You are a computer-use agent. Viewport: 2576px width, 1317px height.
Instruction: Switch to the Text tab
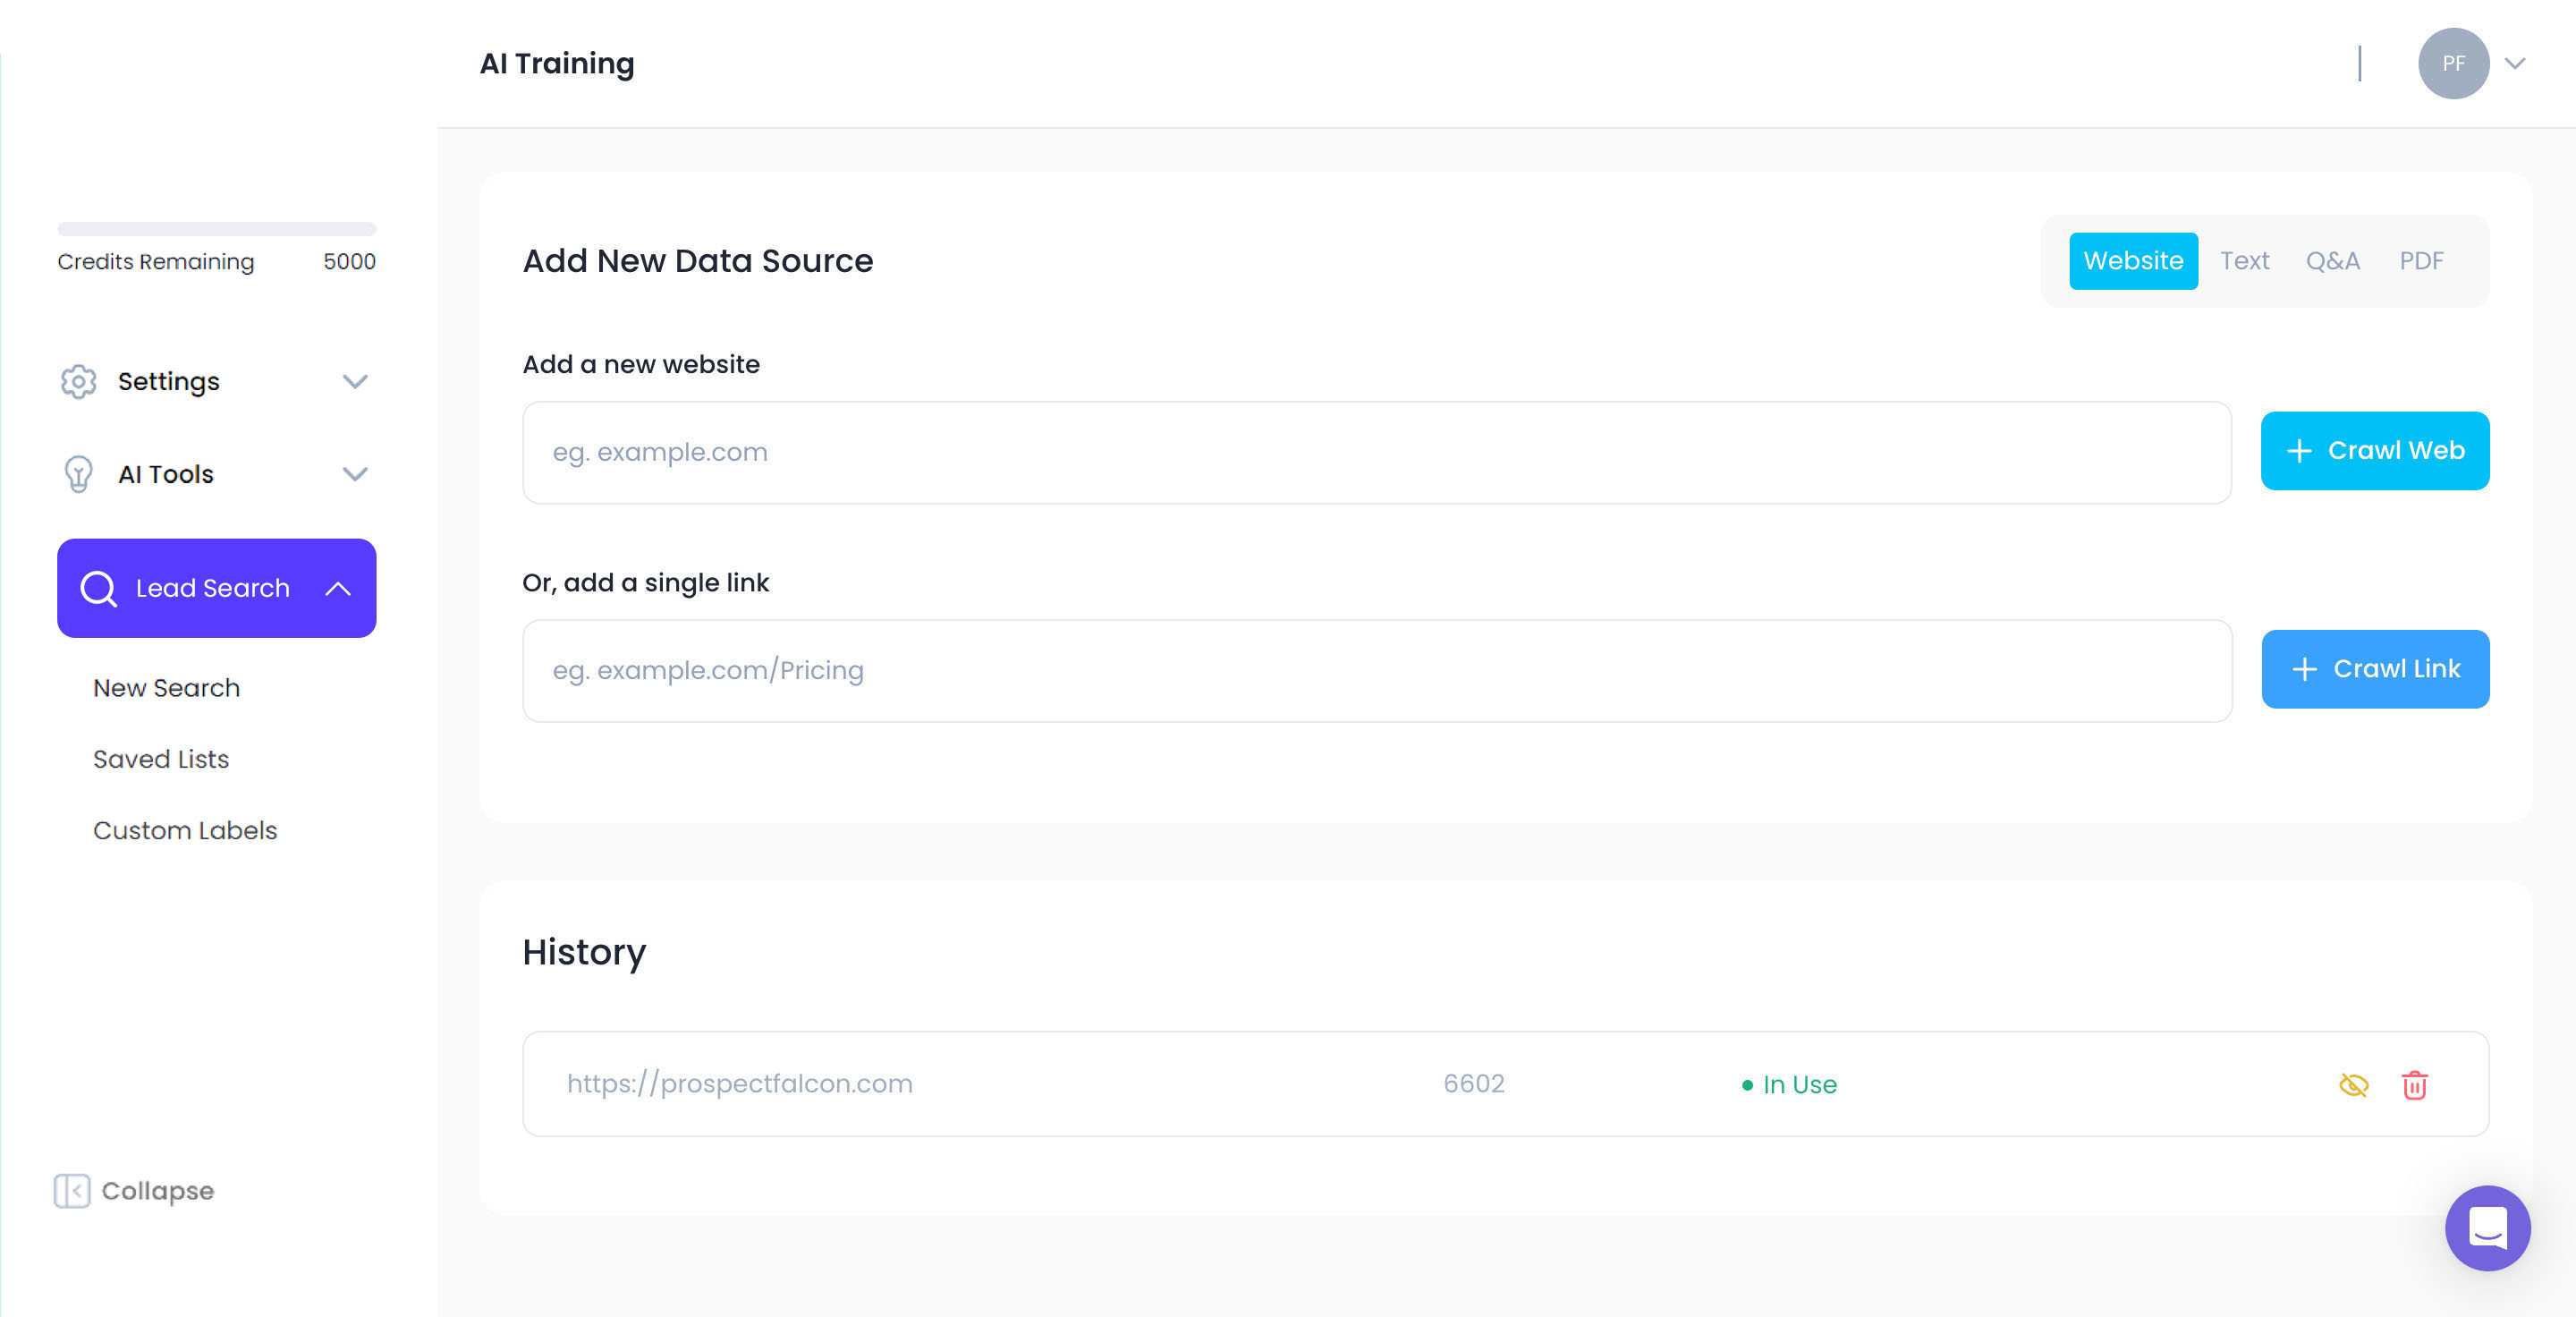pos(2244,261)
